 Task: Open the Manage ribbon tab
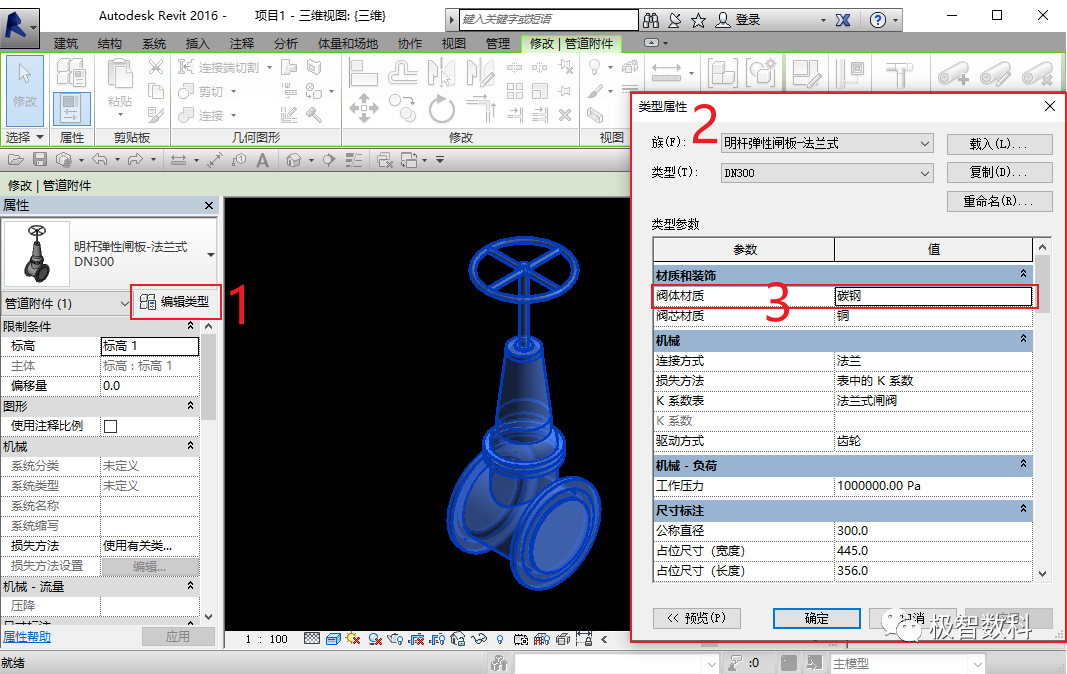click(x=497, y=44)
